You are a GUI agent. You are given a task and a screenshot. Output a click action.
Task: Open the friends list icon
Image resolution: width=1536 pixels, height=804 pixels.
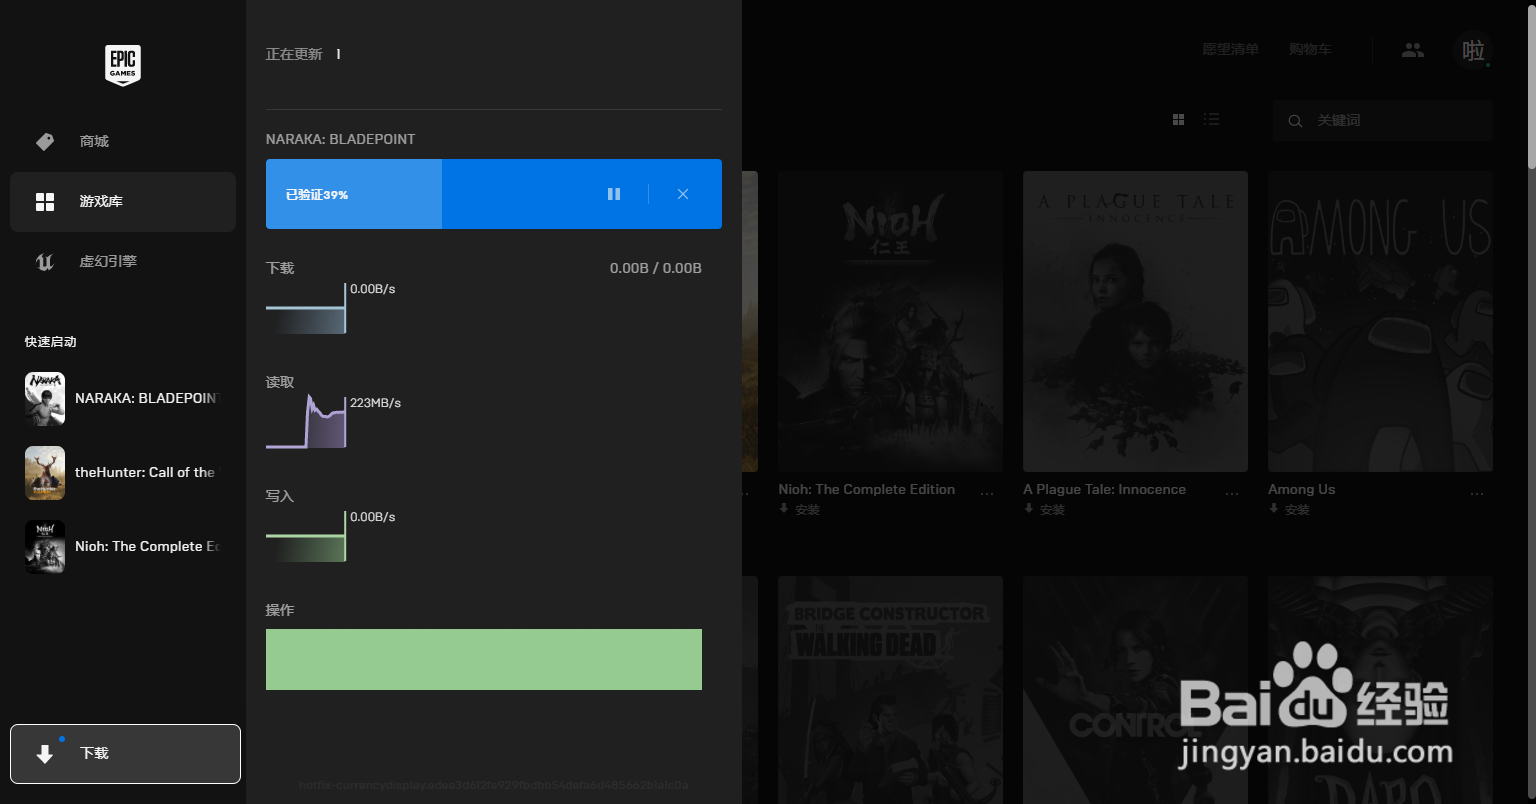[x=1412, y=49]
